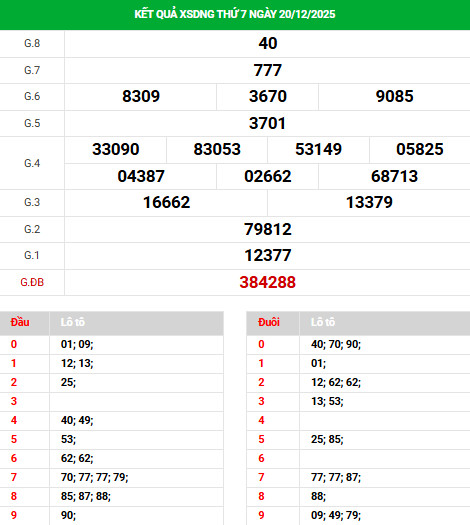The width and height of the screenshot is (470, 525).
Task: Select G.6 number 9085
Action: [394, 96]
